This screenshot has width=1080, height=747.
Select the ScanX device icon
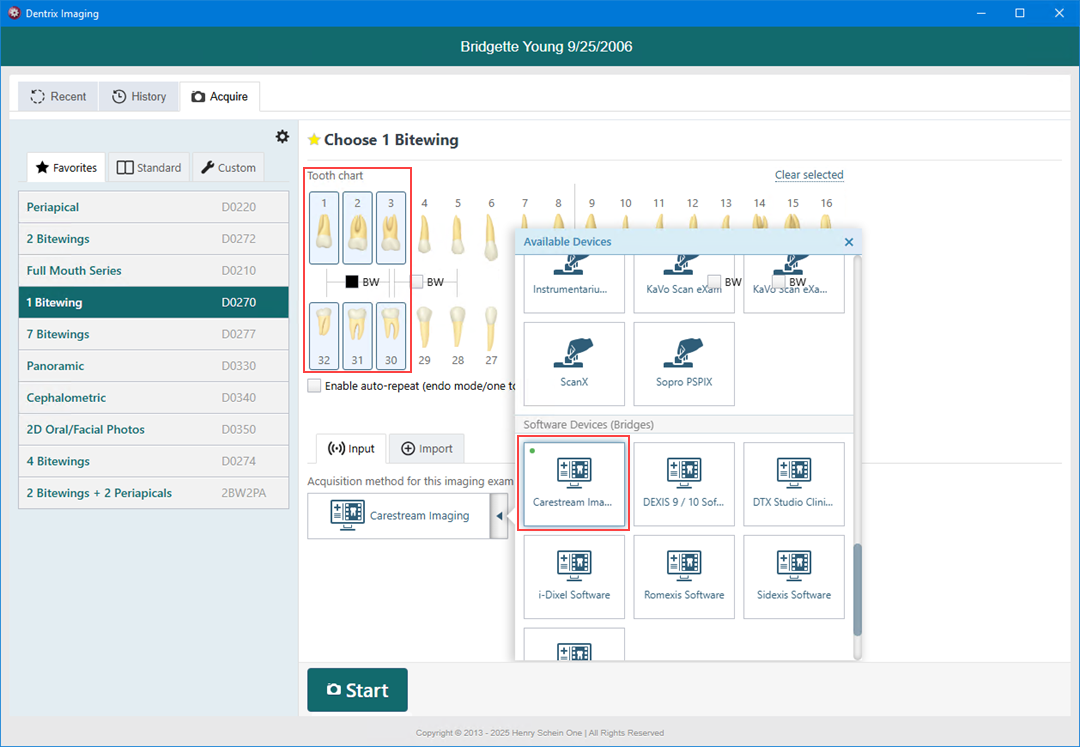click(574, 363)
